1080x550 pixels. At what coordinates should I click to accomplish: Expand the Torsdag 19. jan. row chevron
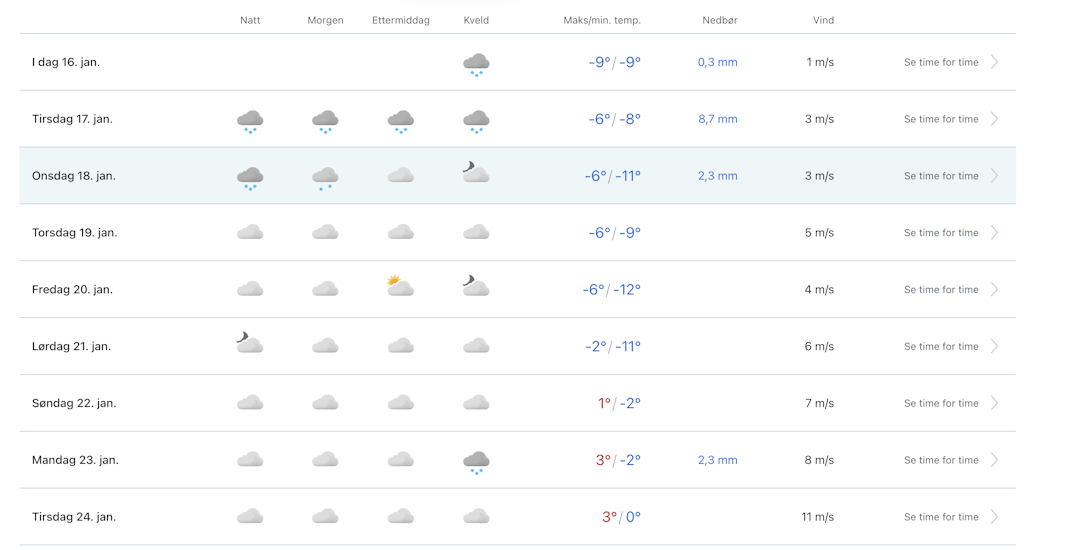click(994, 233)
